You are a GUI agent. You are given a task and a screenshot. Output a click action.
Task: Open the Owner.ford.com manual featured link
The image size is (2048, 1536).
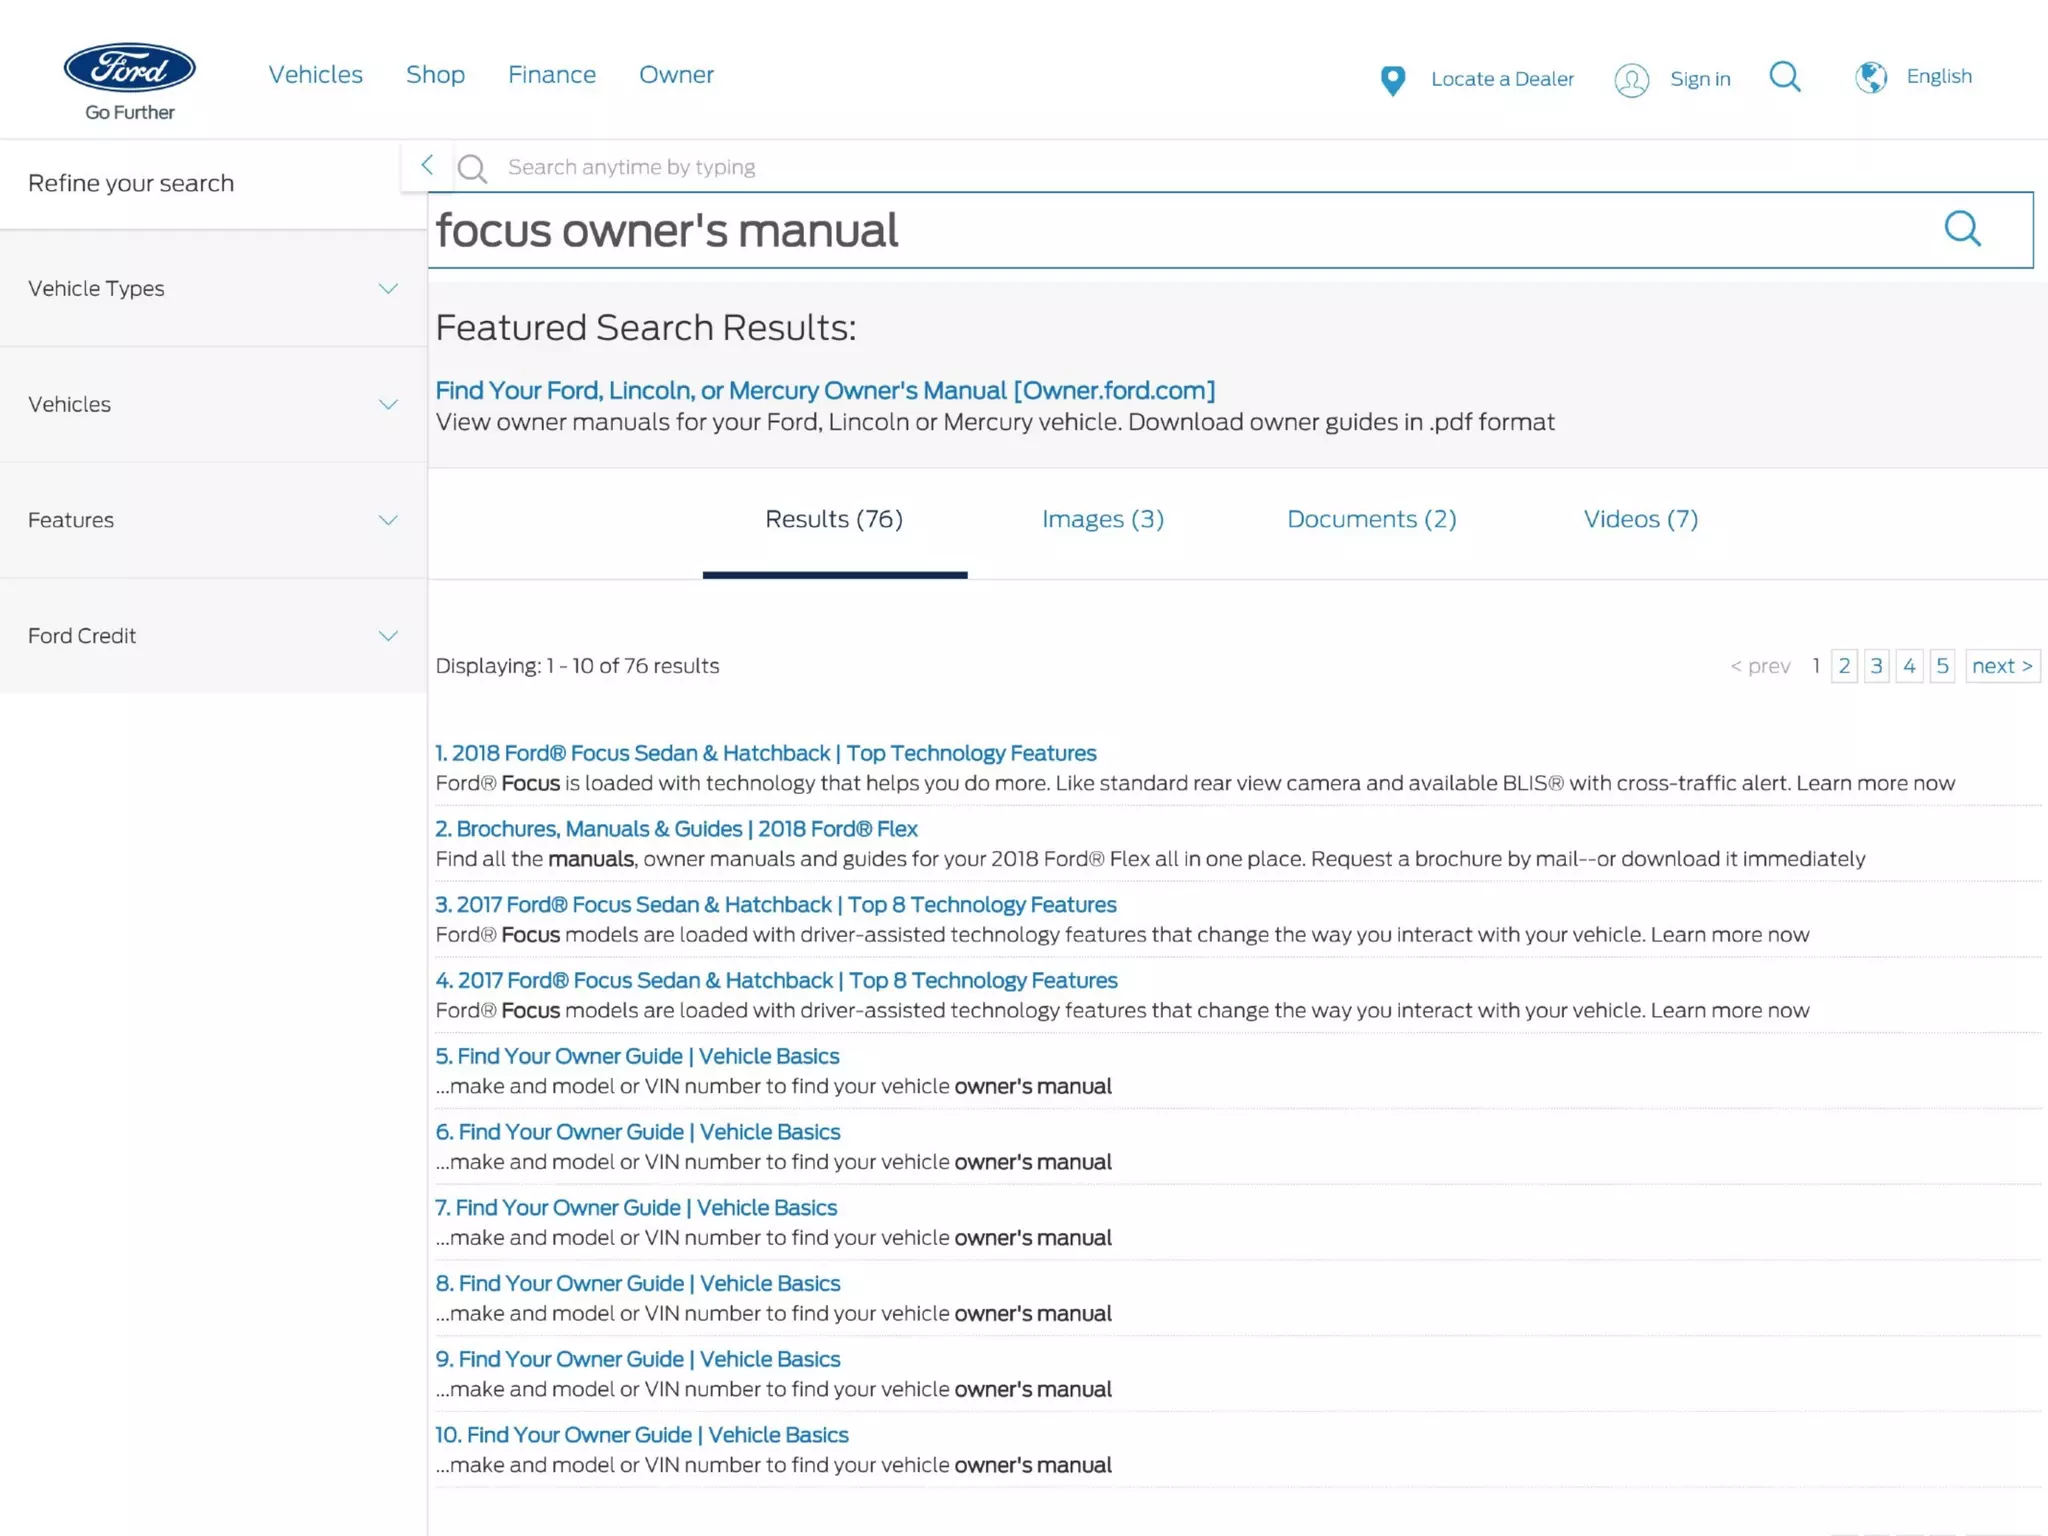pos(825,391)
